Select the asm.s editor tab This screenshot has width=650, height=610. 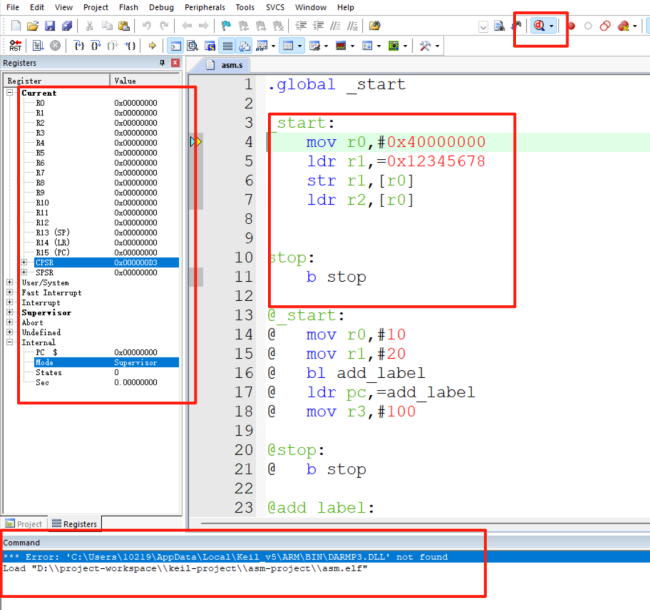pyautogui.click(x=231, y=65)
